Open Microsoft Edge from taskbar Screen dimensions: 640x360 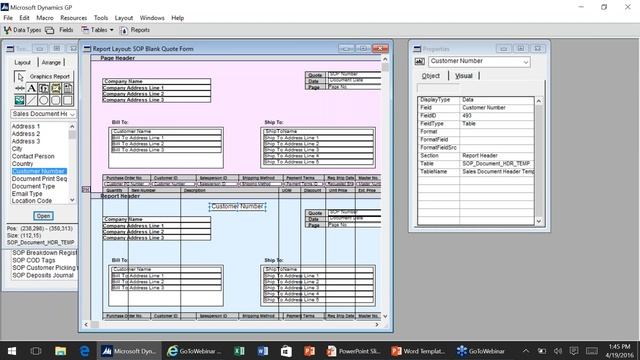(x=84, y=351)
